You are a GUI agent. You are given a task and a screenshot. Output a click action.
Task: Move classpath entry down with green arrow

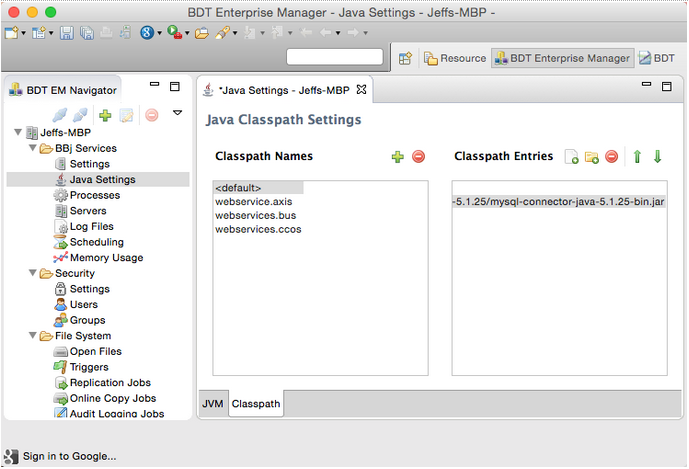(x=657, y=156)
